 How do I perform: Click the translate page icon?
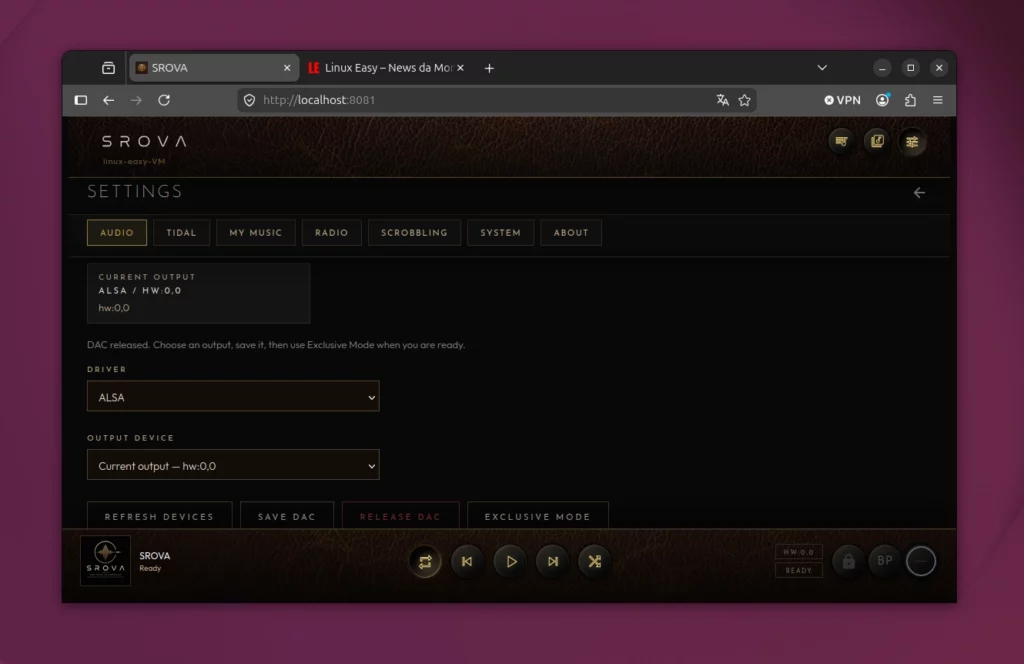(x=722, y=100)
